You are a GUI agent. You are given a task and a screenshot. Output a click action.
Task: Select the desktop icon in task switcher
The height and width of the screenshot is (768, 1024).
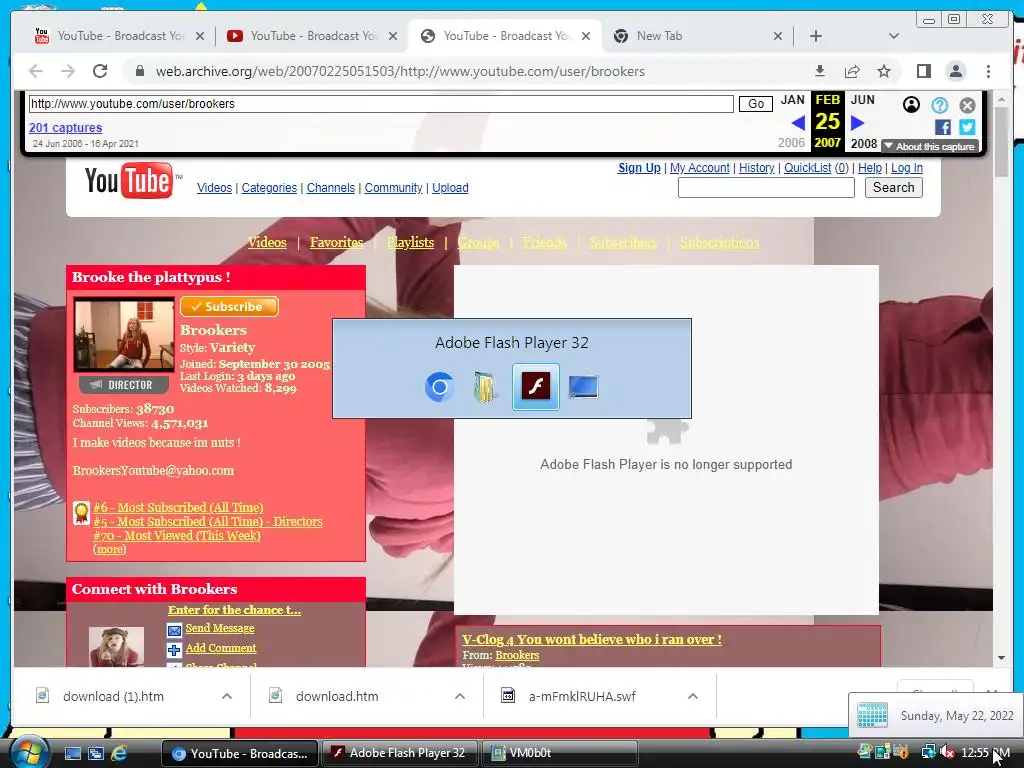point(583,387)
